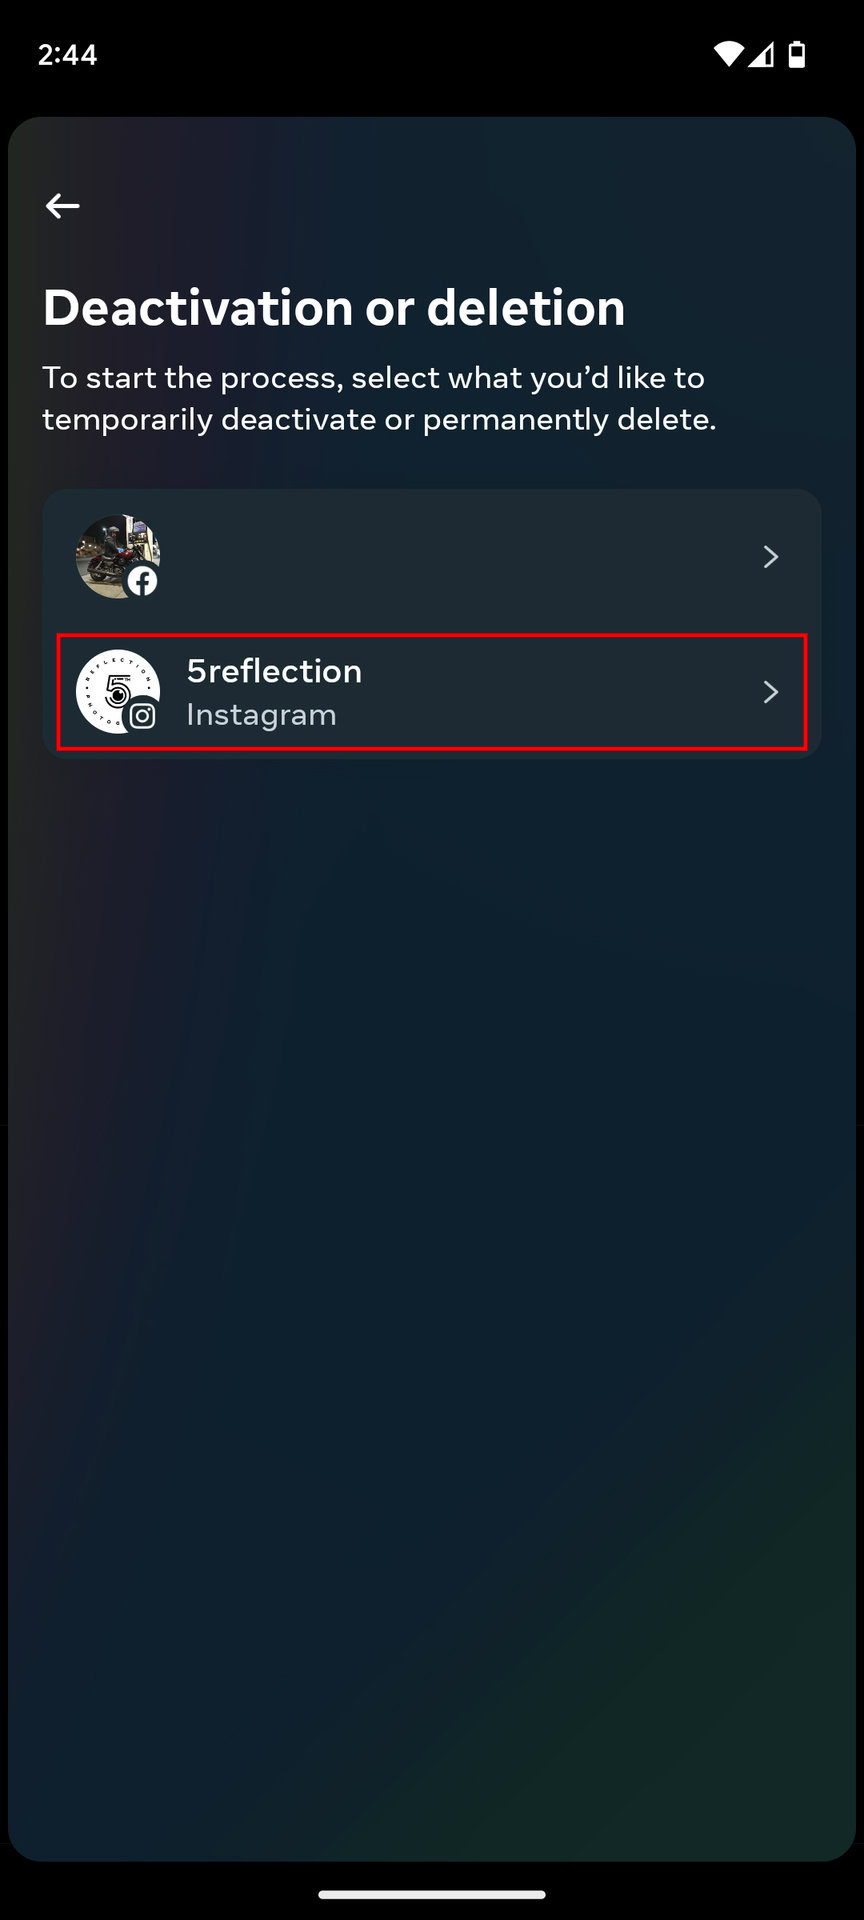Image resolution: width=864 pixels, height=1920 pixels.
Task: Tap the battery status icon
Action: coord(797,54)
